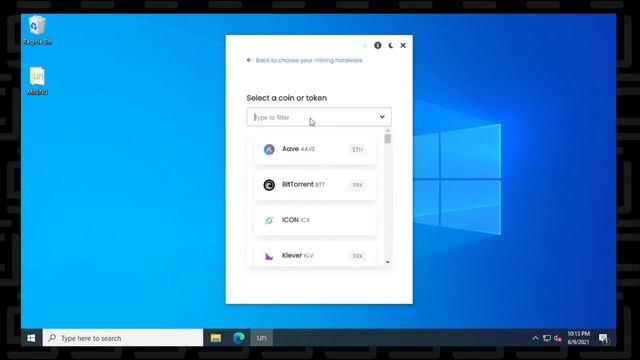
Task: Open File Explorer from the taskbar
Action: (x=216, y=338)
